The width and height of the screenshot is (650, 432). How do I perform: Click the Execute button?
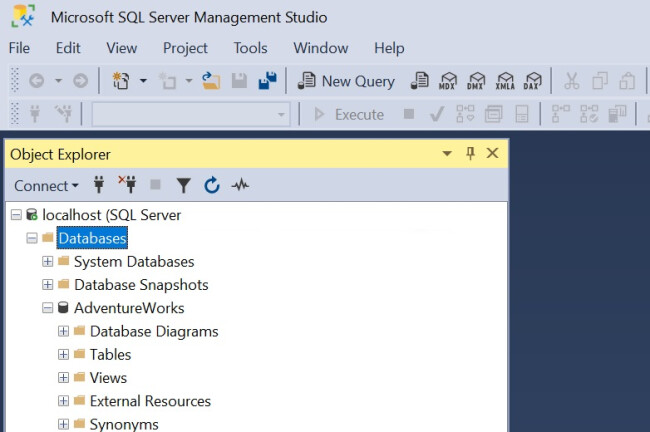[x=349, y=114]
